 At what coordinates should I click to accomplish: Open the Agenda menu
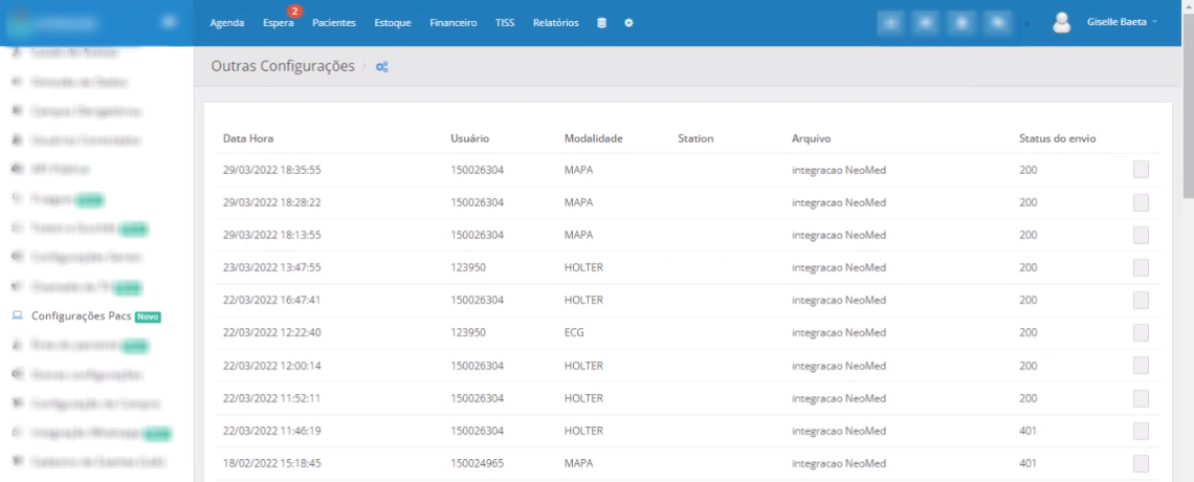[227, 23]
